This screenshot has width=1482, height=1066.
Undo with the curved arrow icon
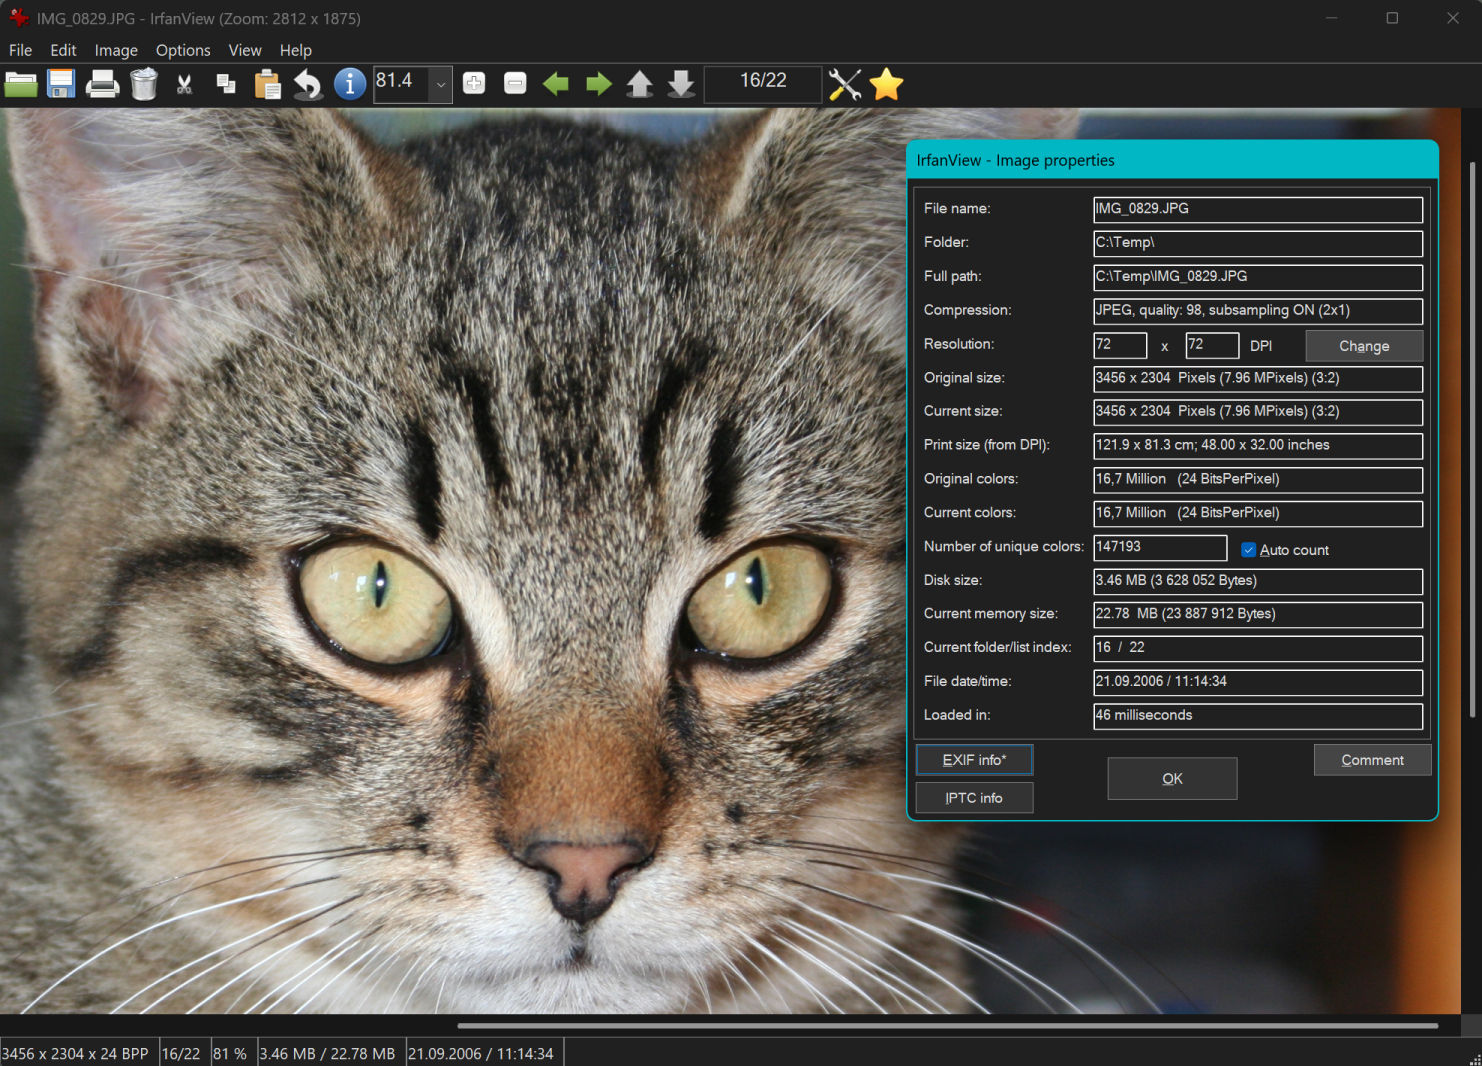tap(308, 85)
